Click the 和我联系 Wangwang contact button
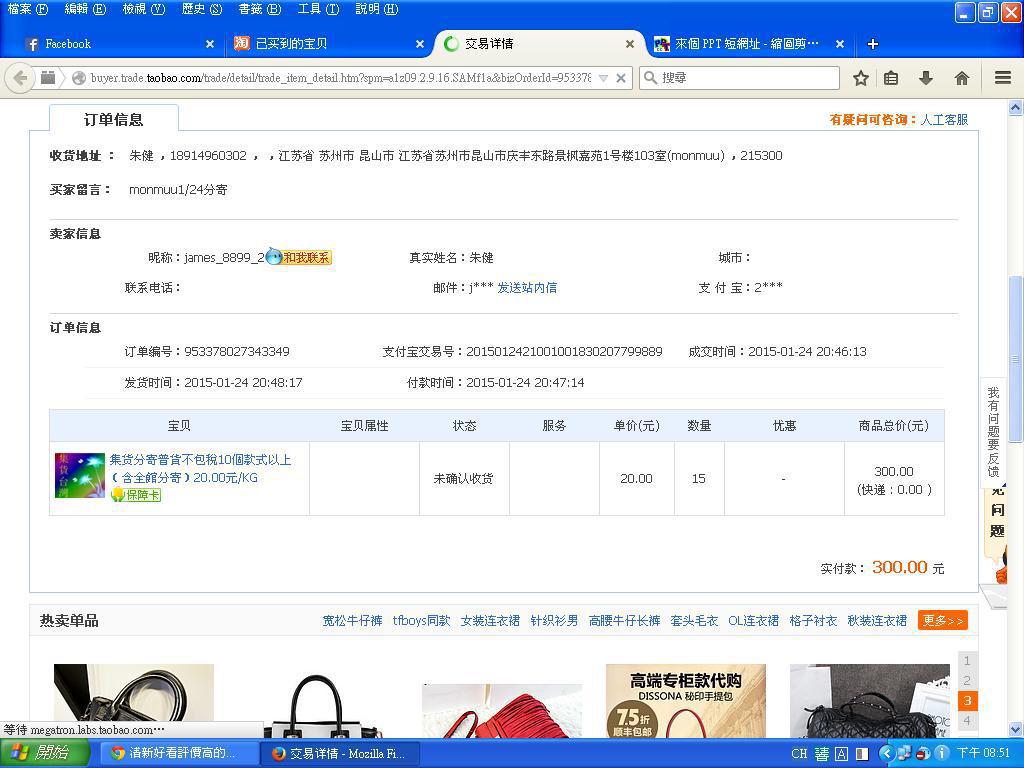This screenshot has height=768, width=1024. point(299,257)
